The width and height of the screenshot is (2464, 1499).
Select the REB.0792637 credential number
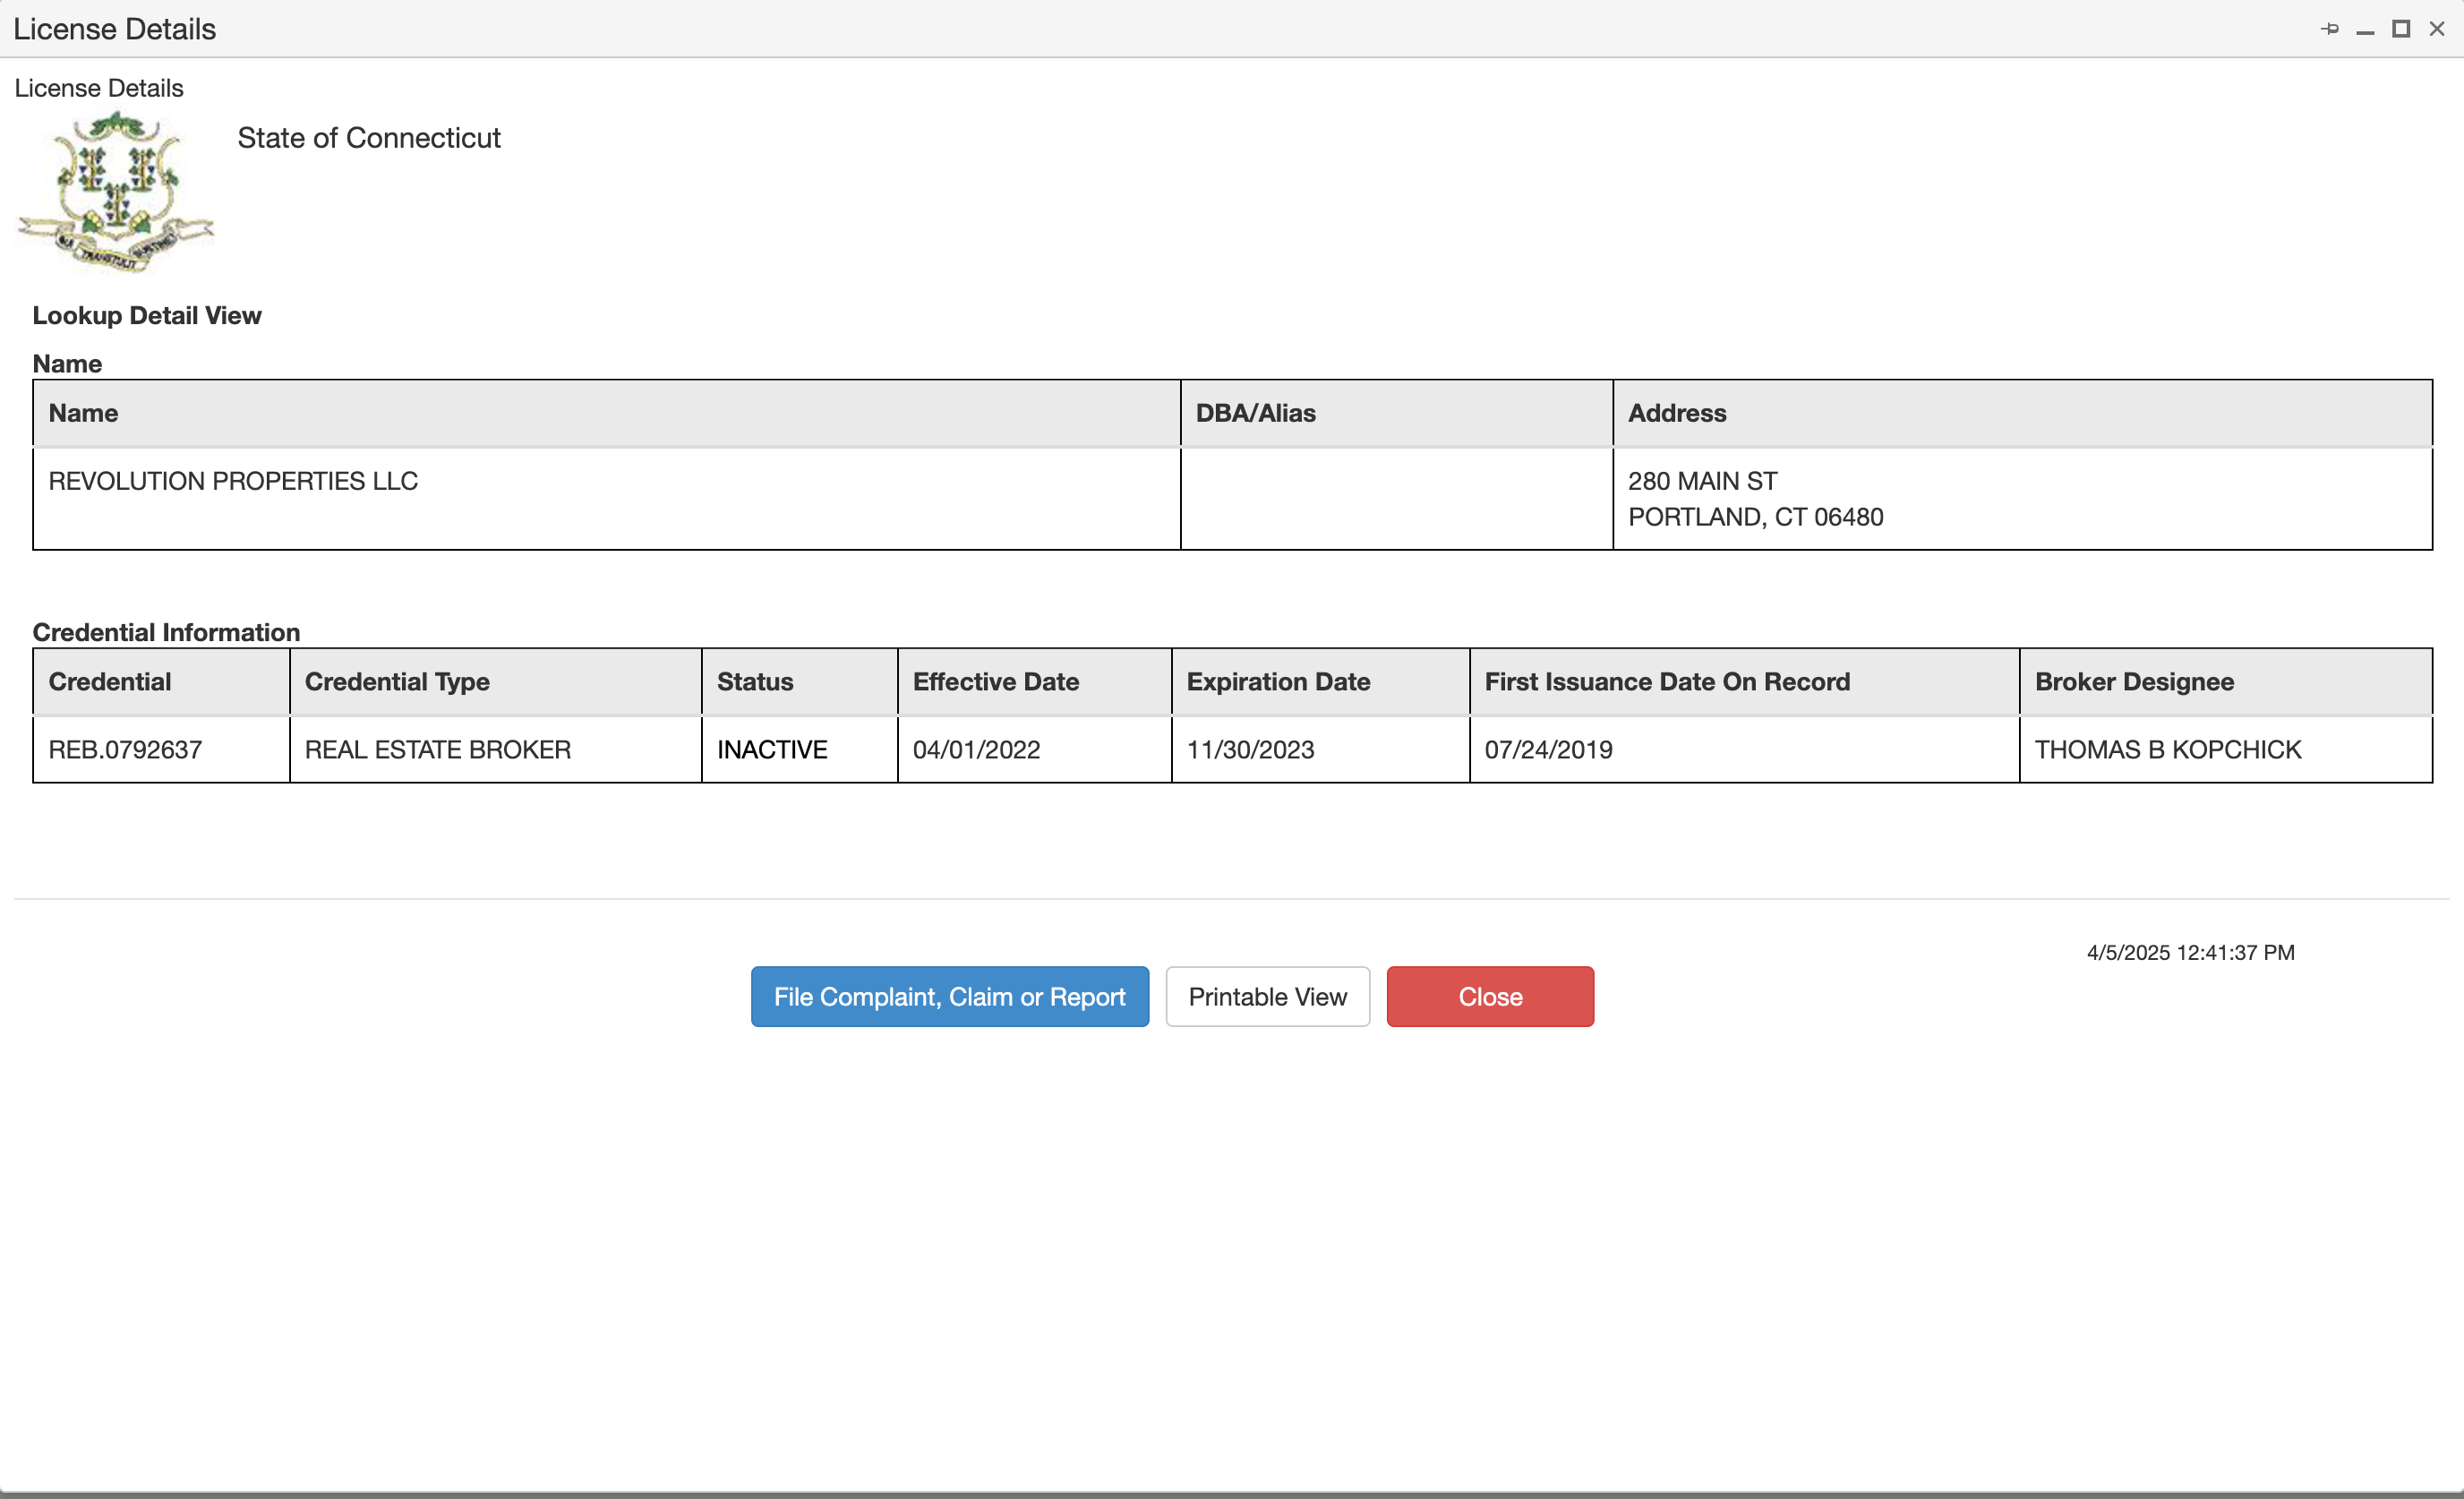pyautogui.click(x=125, y=749)
